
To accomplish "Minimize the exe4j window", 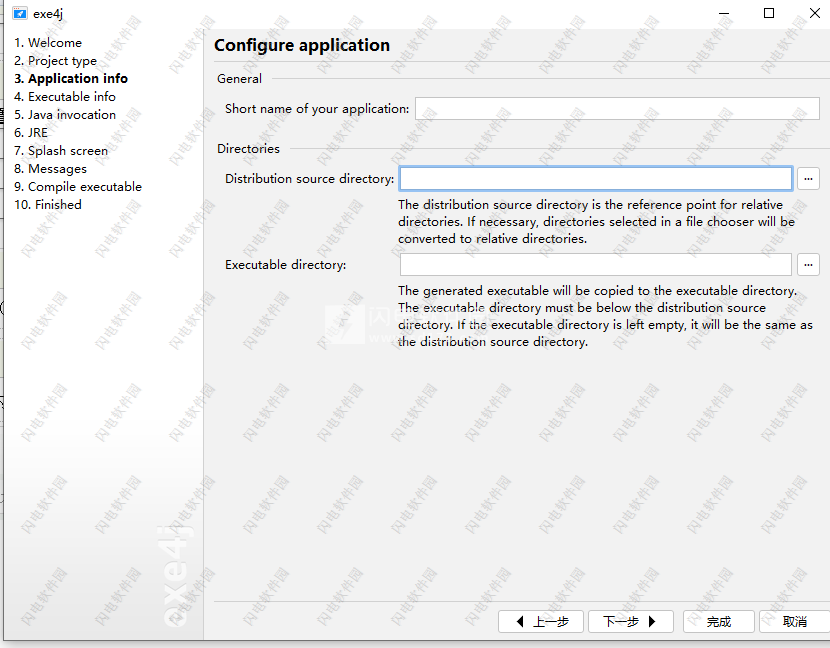I will [x=724, y=13].
